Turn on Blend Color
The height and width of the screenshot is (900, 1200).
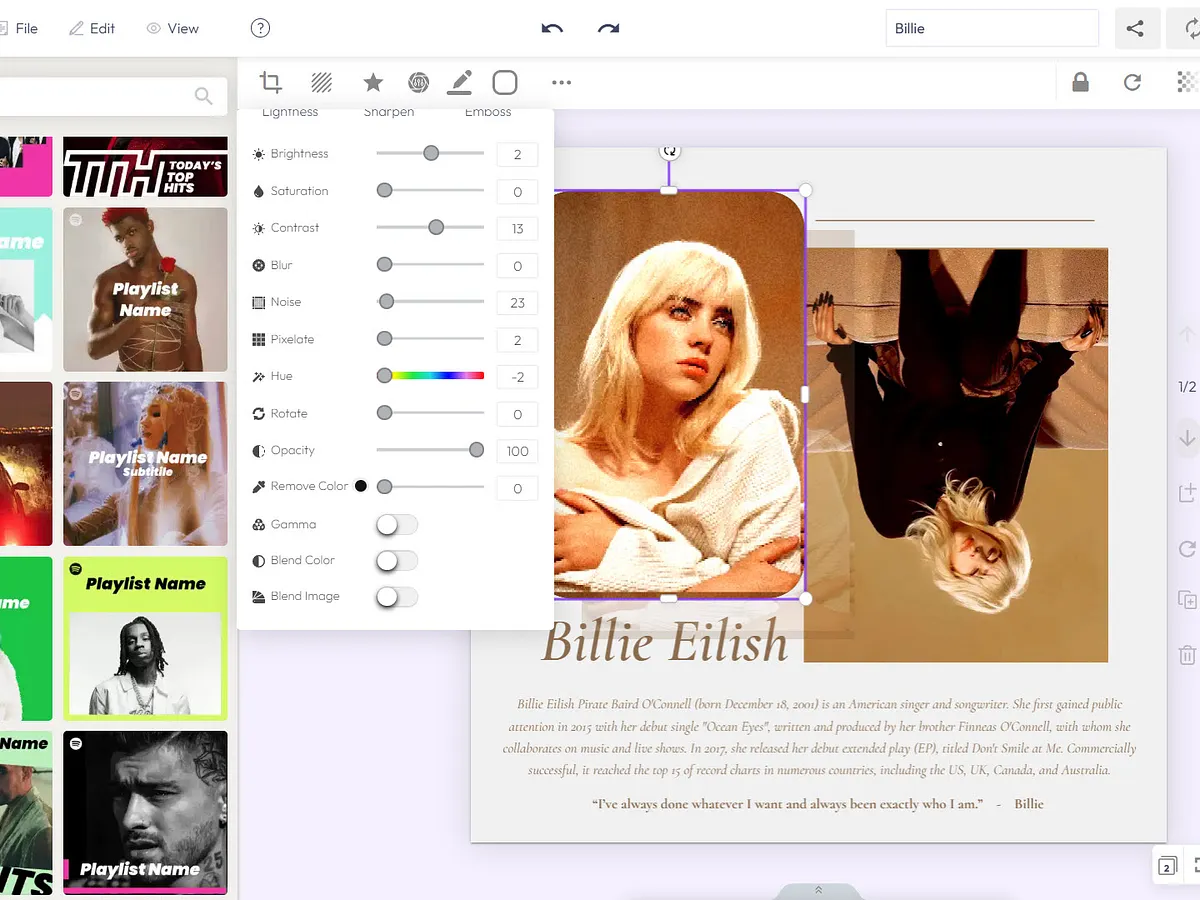[396, 560]
